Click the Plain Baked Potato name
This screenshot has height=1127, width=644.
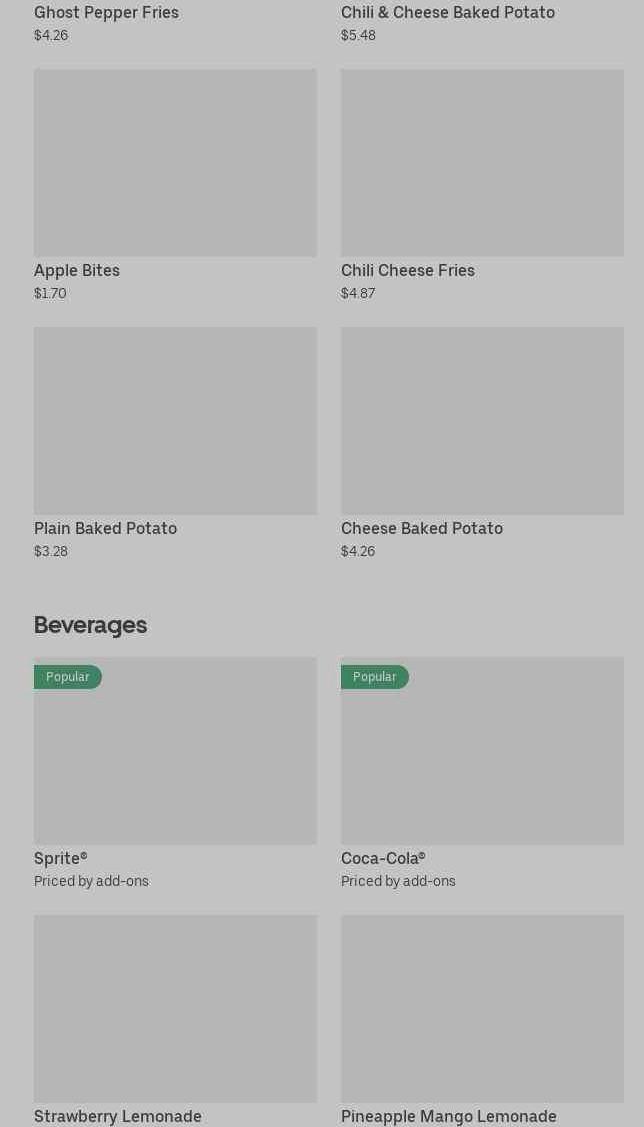pyautogui.click(x=105, y=528)
